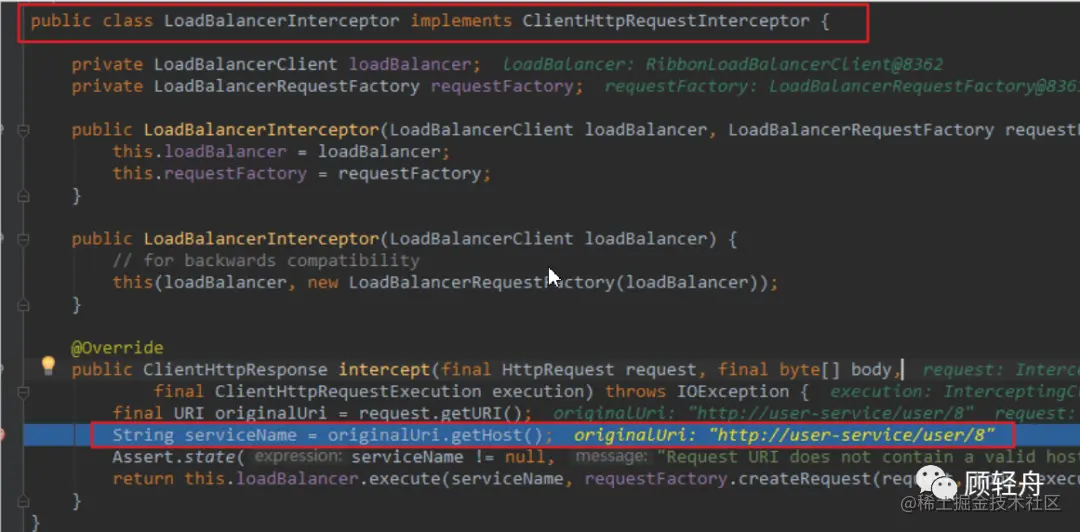Image resolution: width=1080 pixels, height=532 pixels.
Task: Click serviceName in String serviceName declaration
Action: (240, 436)
